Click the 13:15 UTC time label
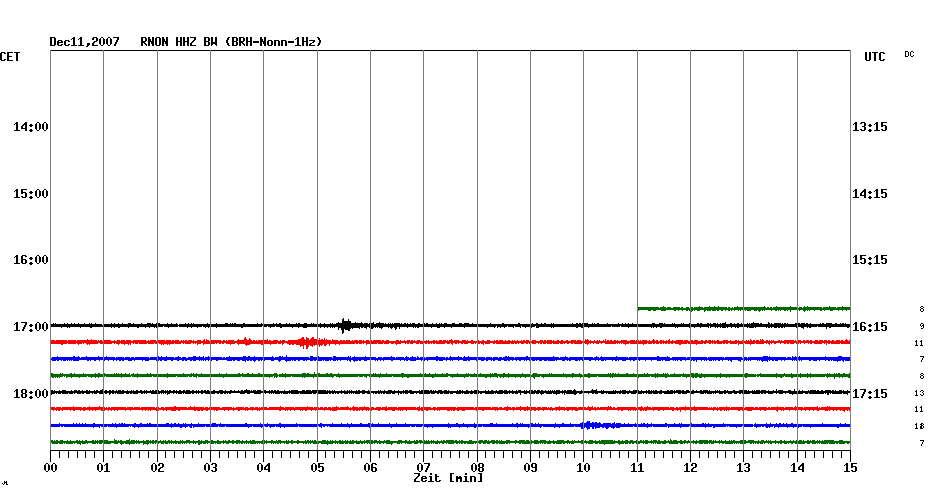This screenshot has height=494, width=930. (x=870, y=127)
